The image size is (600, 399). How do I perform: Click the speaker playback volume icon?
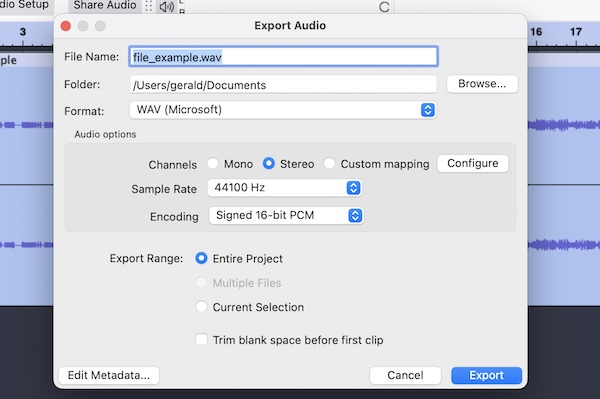[166, 7]
